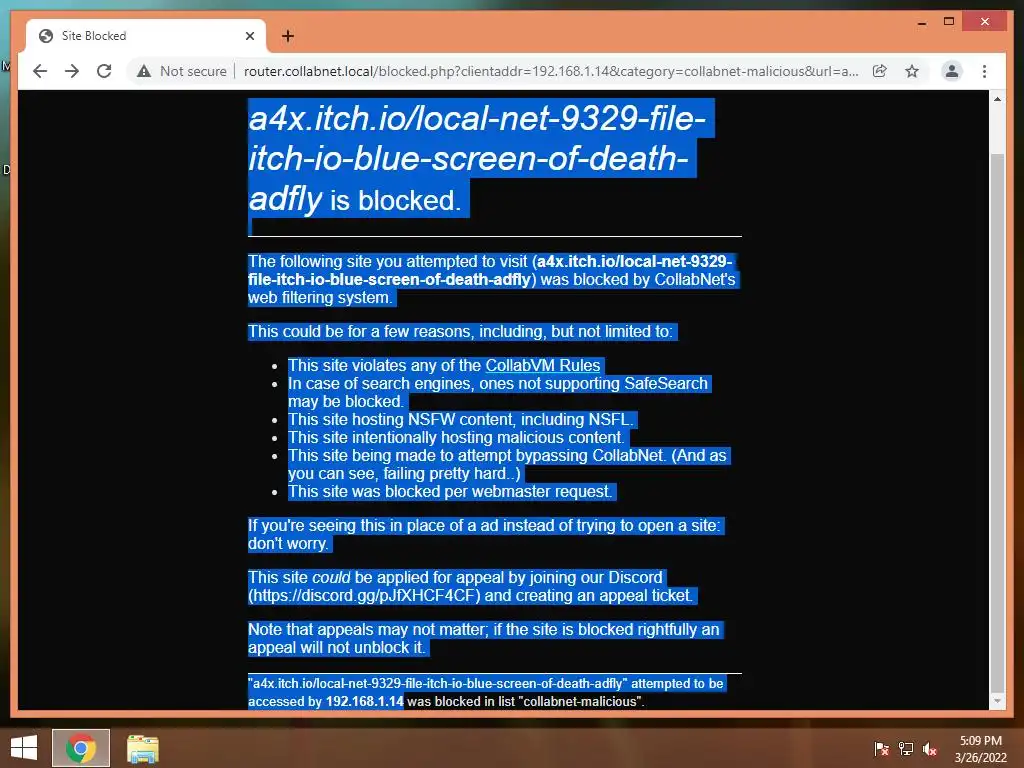Click the IP address 192.168.1.14 text

364,701
